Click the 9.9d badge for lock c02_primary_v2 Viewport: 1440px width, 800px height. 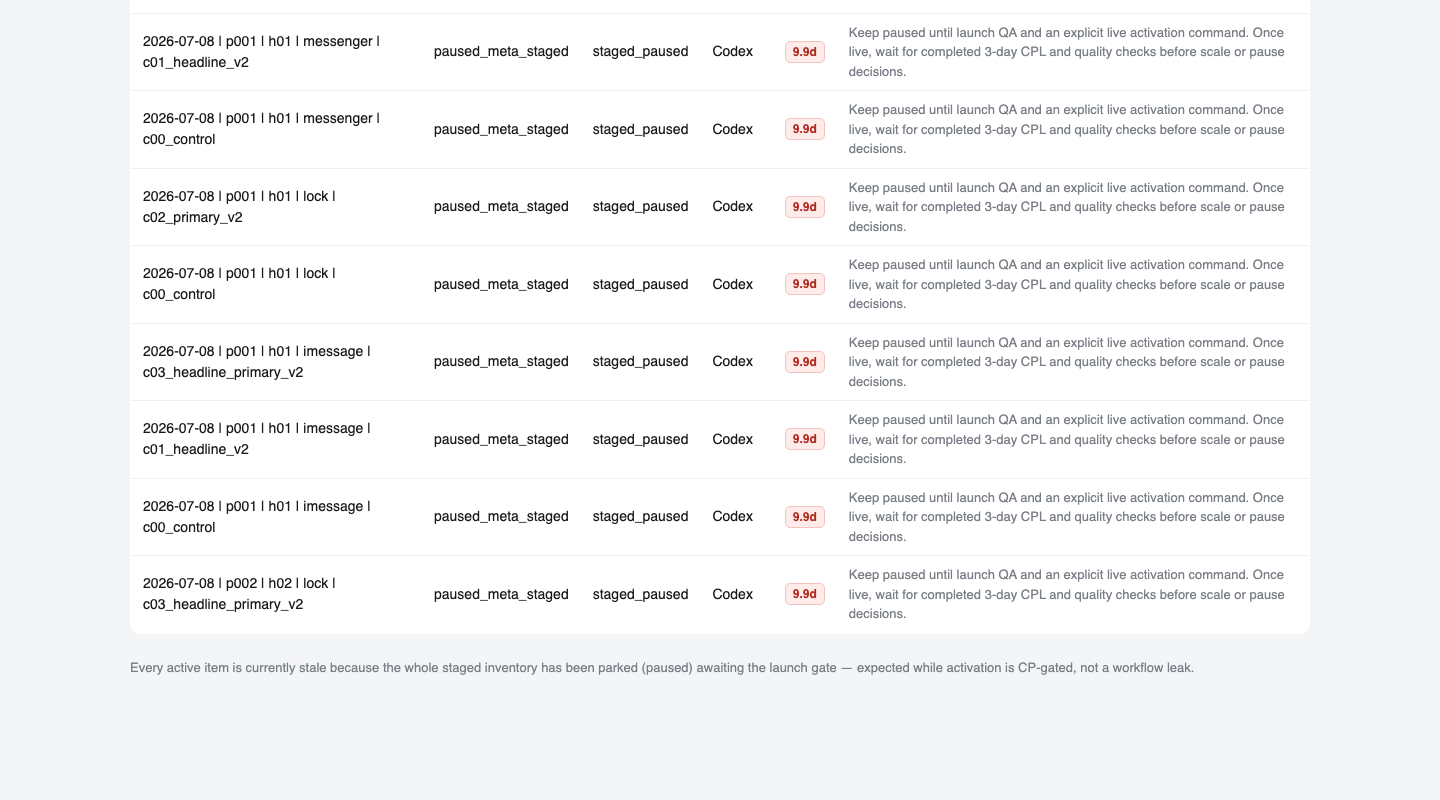[x=805, y=207]
